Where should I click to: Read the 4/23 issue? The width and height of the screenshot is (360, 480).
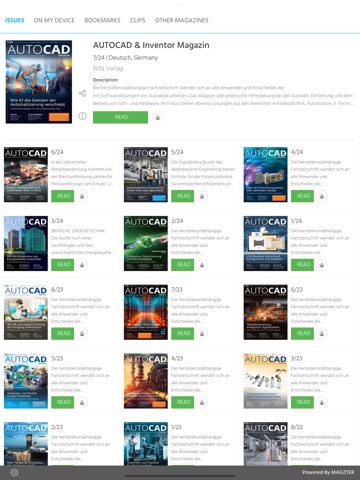(x=182, y=402)
